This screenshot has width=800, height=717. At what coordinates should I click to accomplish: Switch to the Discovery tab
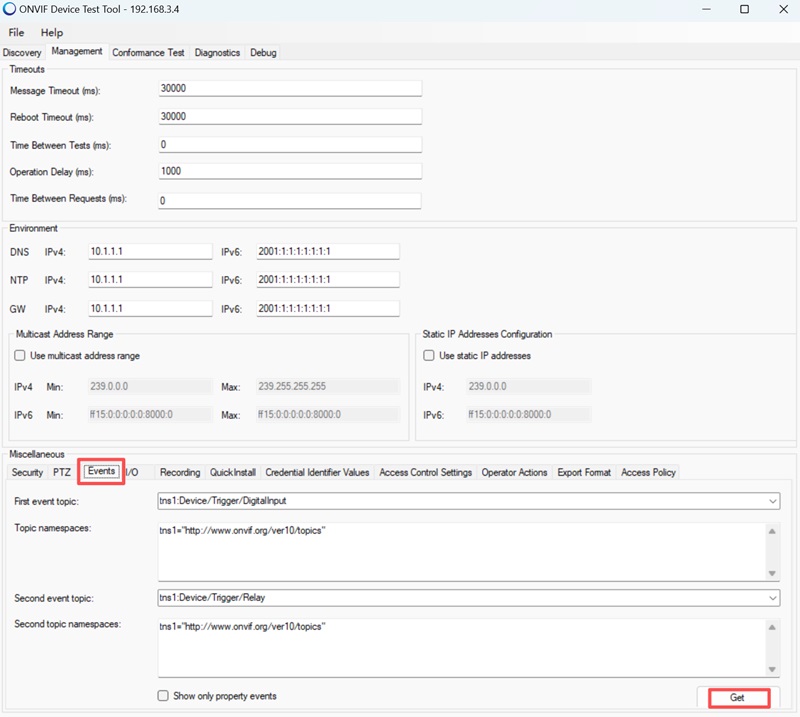click(x=22, y=52)
